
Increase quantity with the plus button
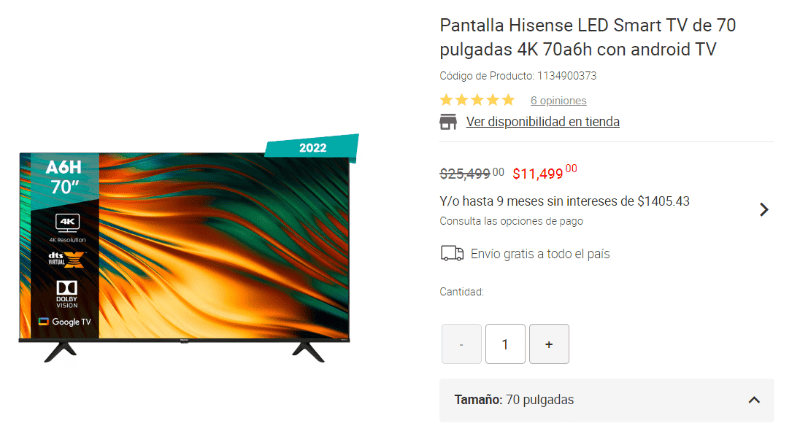coord(549,344)
